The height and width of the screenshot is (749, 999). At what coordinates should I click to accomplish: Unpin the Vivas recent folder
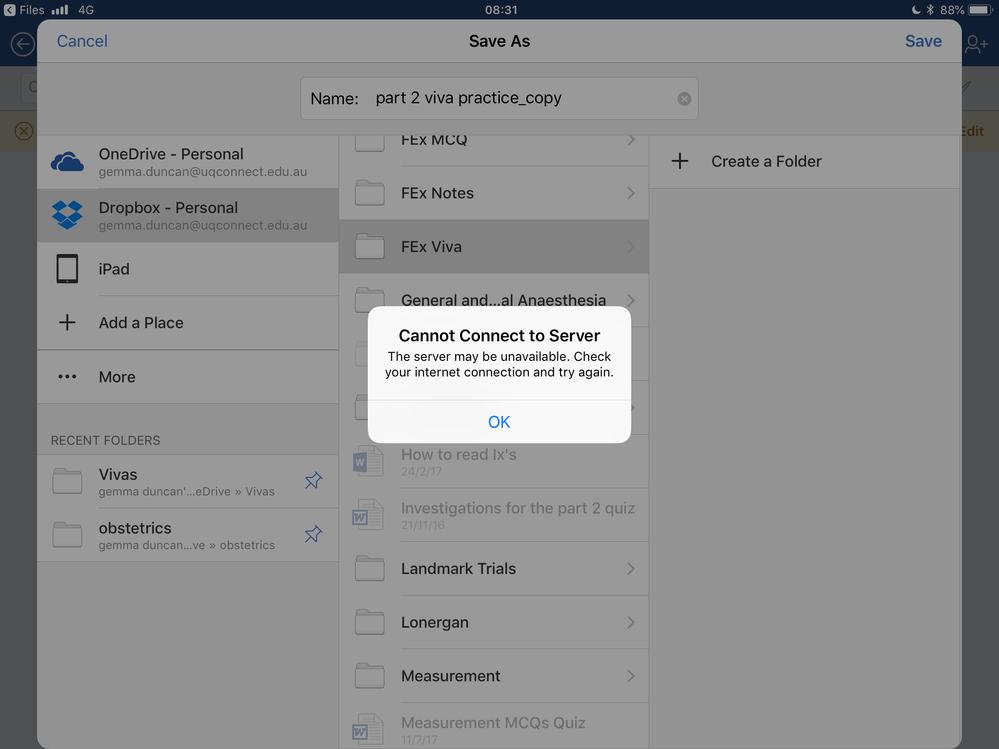(x=313, y=481)
